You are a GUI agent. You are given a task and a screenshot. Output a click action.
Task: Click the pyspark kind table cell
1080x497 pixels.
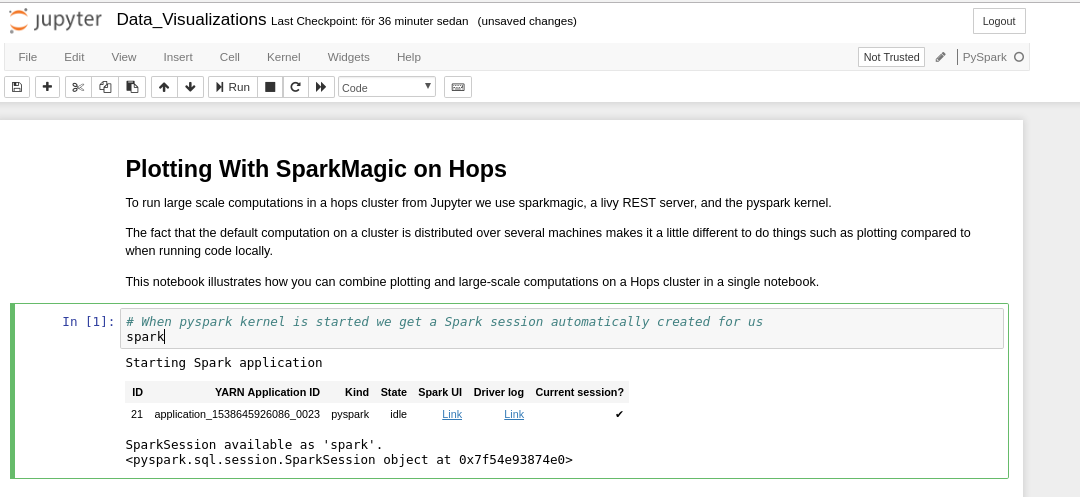pos(350,414)
